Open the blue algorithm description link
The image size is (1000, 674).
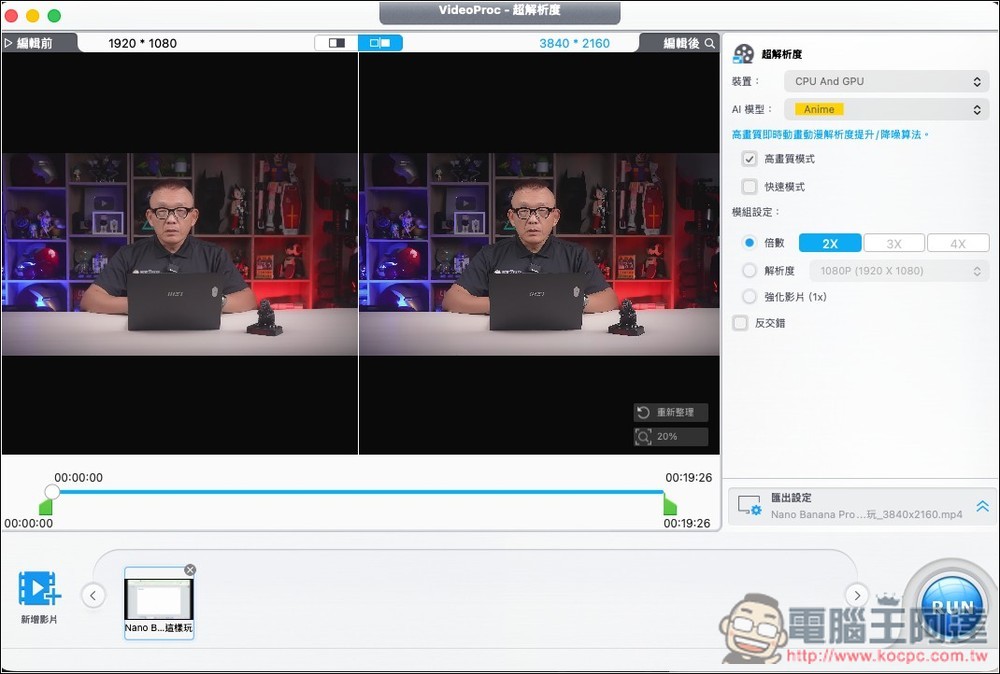[x=831, y=133]
